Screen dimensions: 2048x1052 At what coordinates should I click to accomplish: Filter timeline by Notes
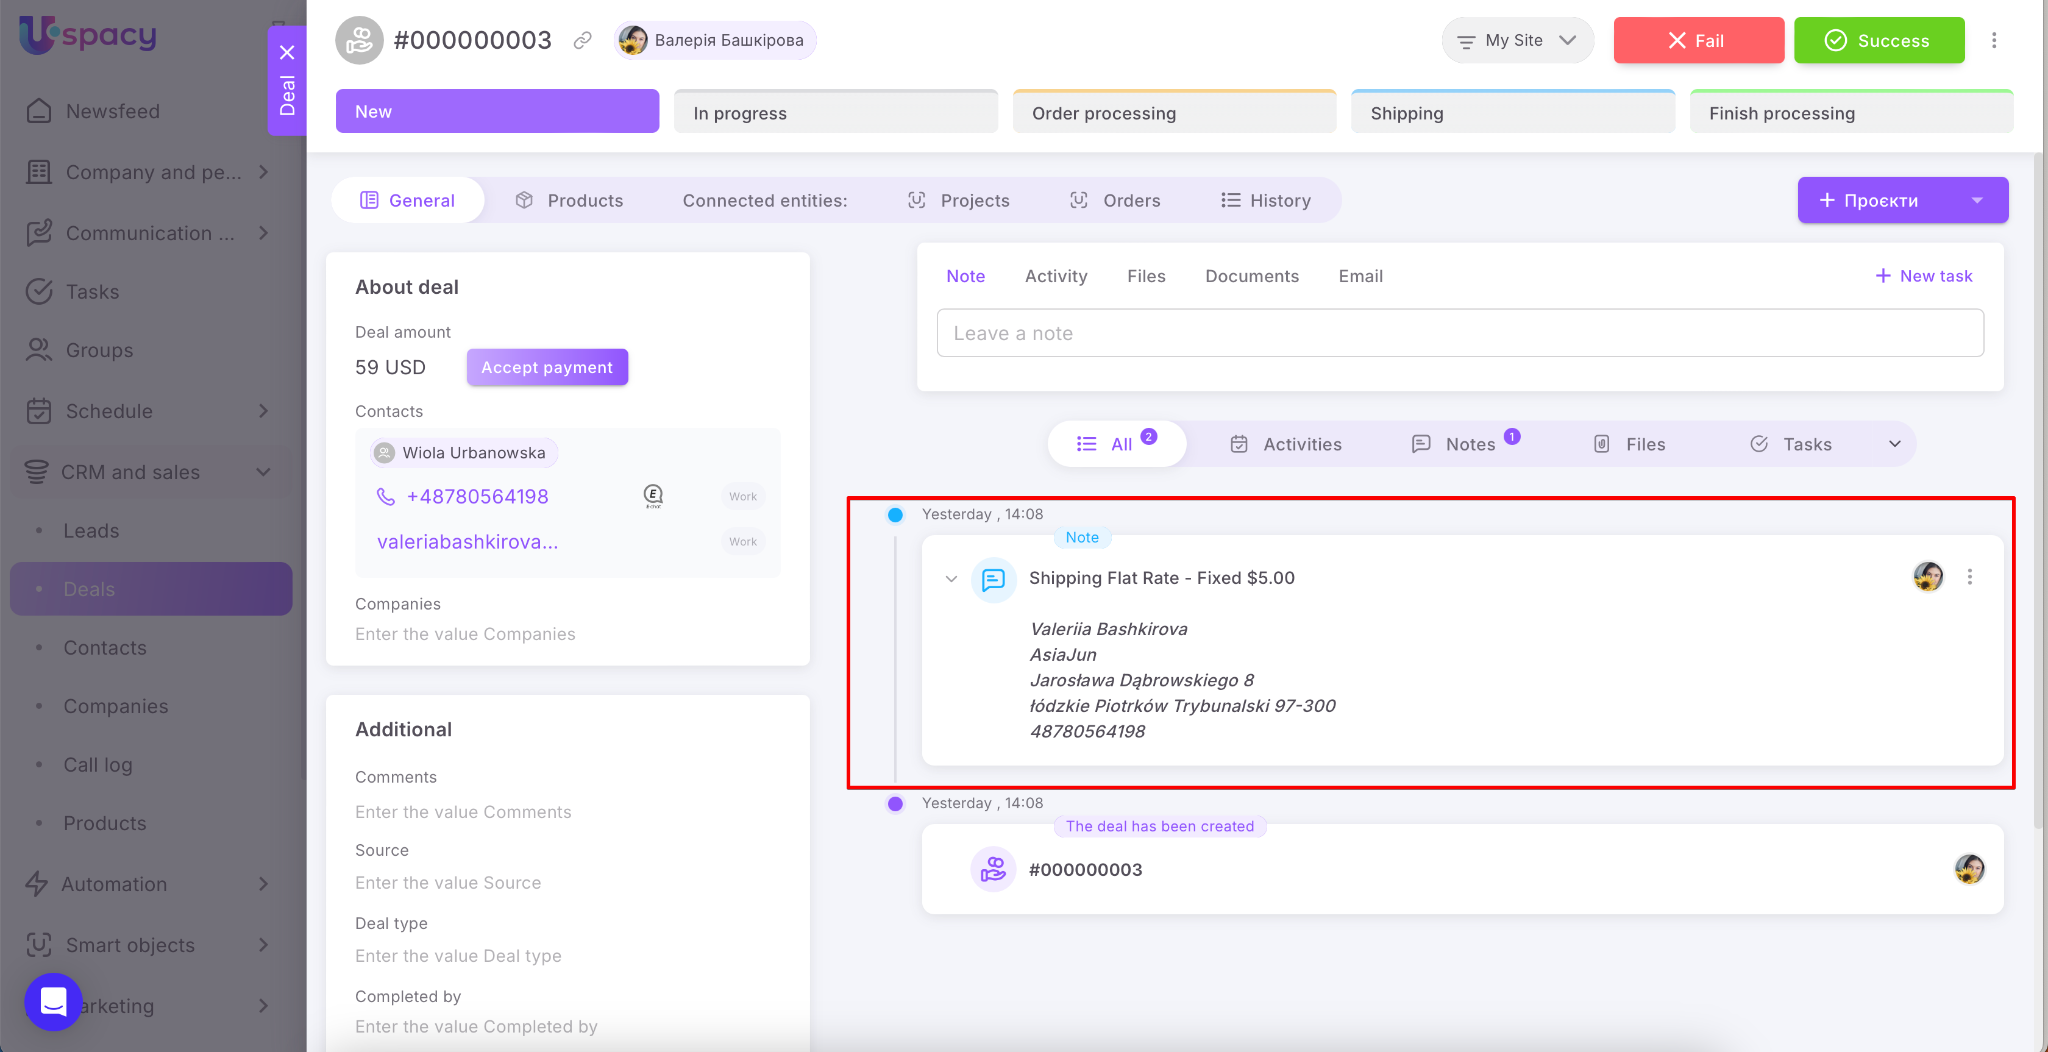(1468, 444)
